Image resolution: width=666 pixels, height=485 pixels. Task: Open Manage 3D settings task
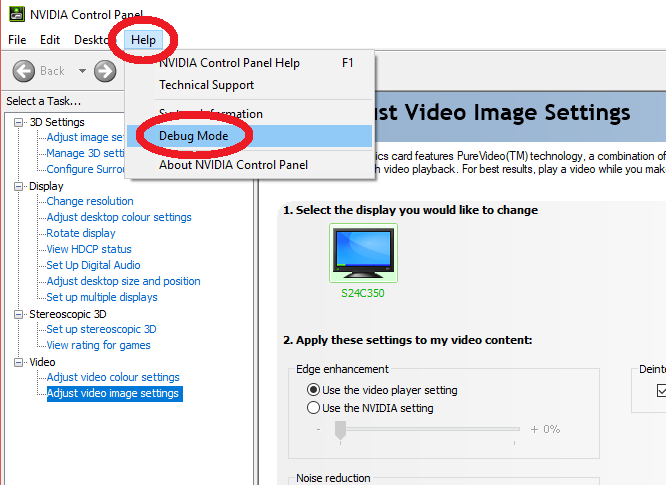[85, 153]
